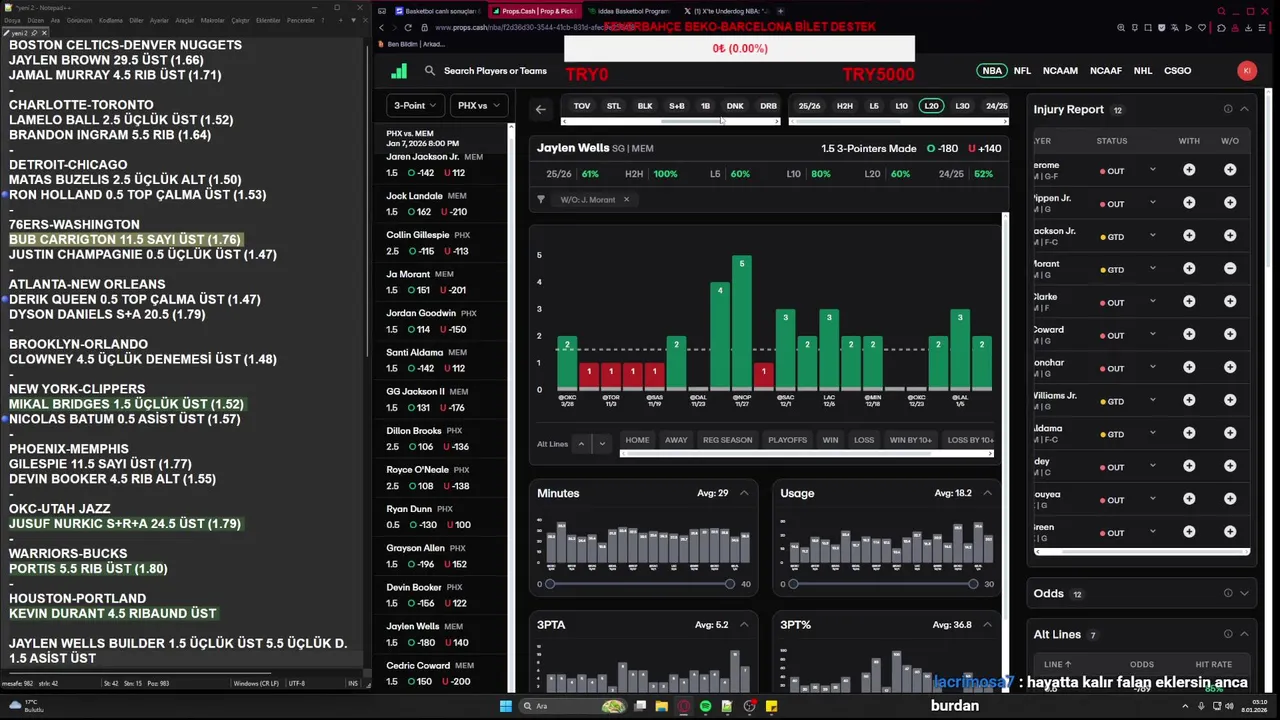
Task: Click the info icon in Injury Report header
Action: (x=1228, y=109)
